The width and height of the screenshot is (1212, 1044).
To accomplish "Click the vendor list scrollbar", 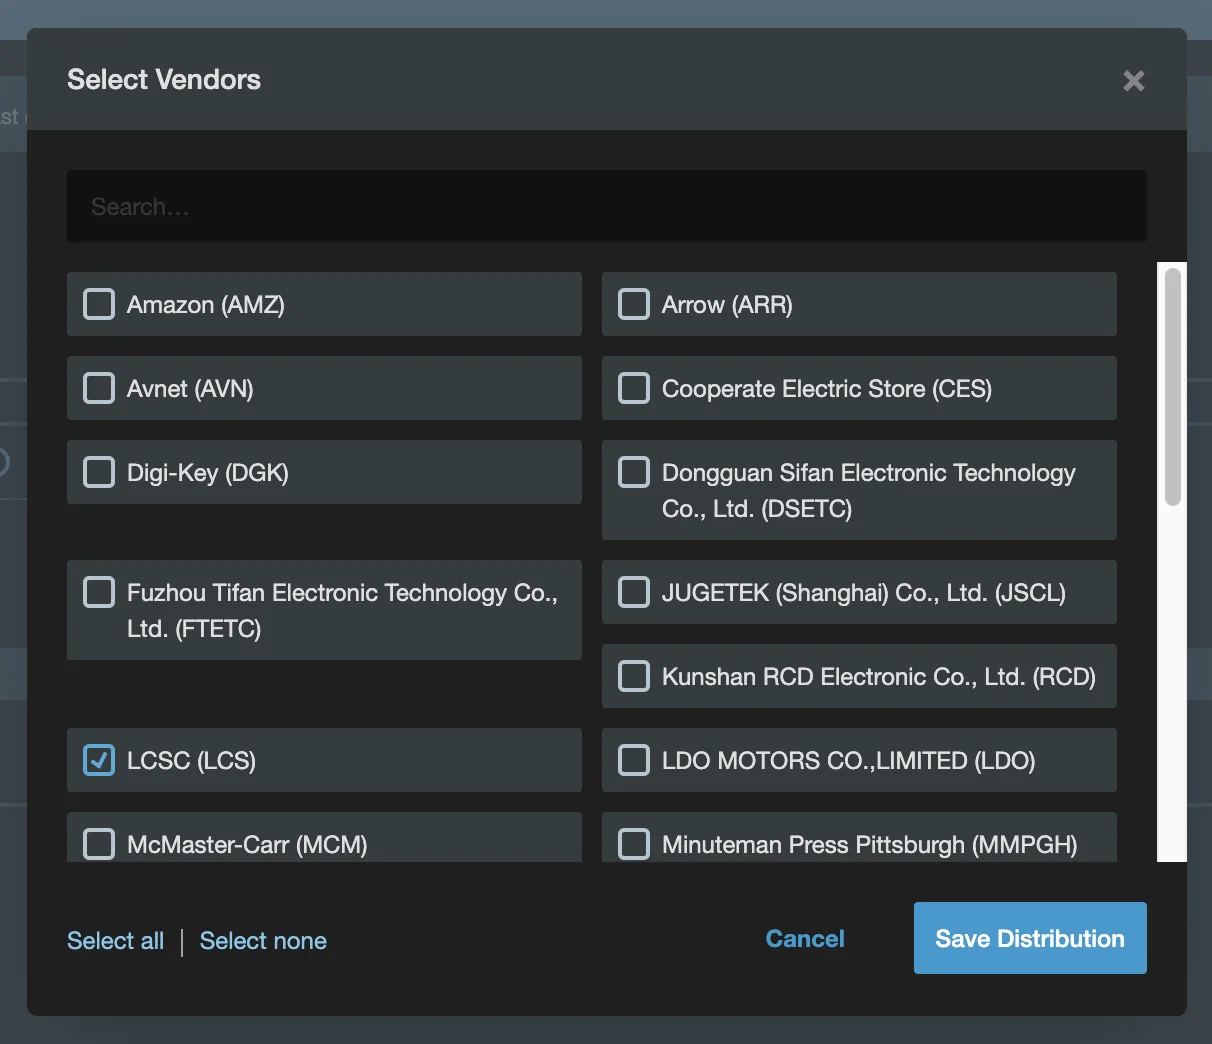I will pyautogui.click(x=1172, y=386).
